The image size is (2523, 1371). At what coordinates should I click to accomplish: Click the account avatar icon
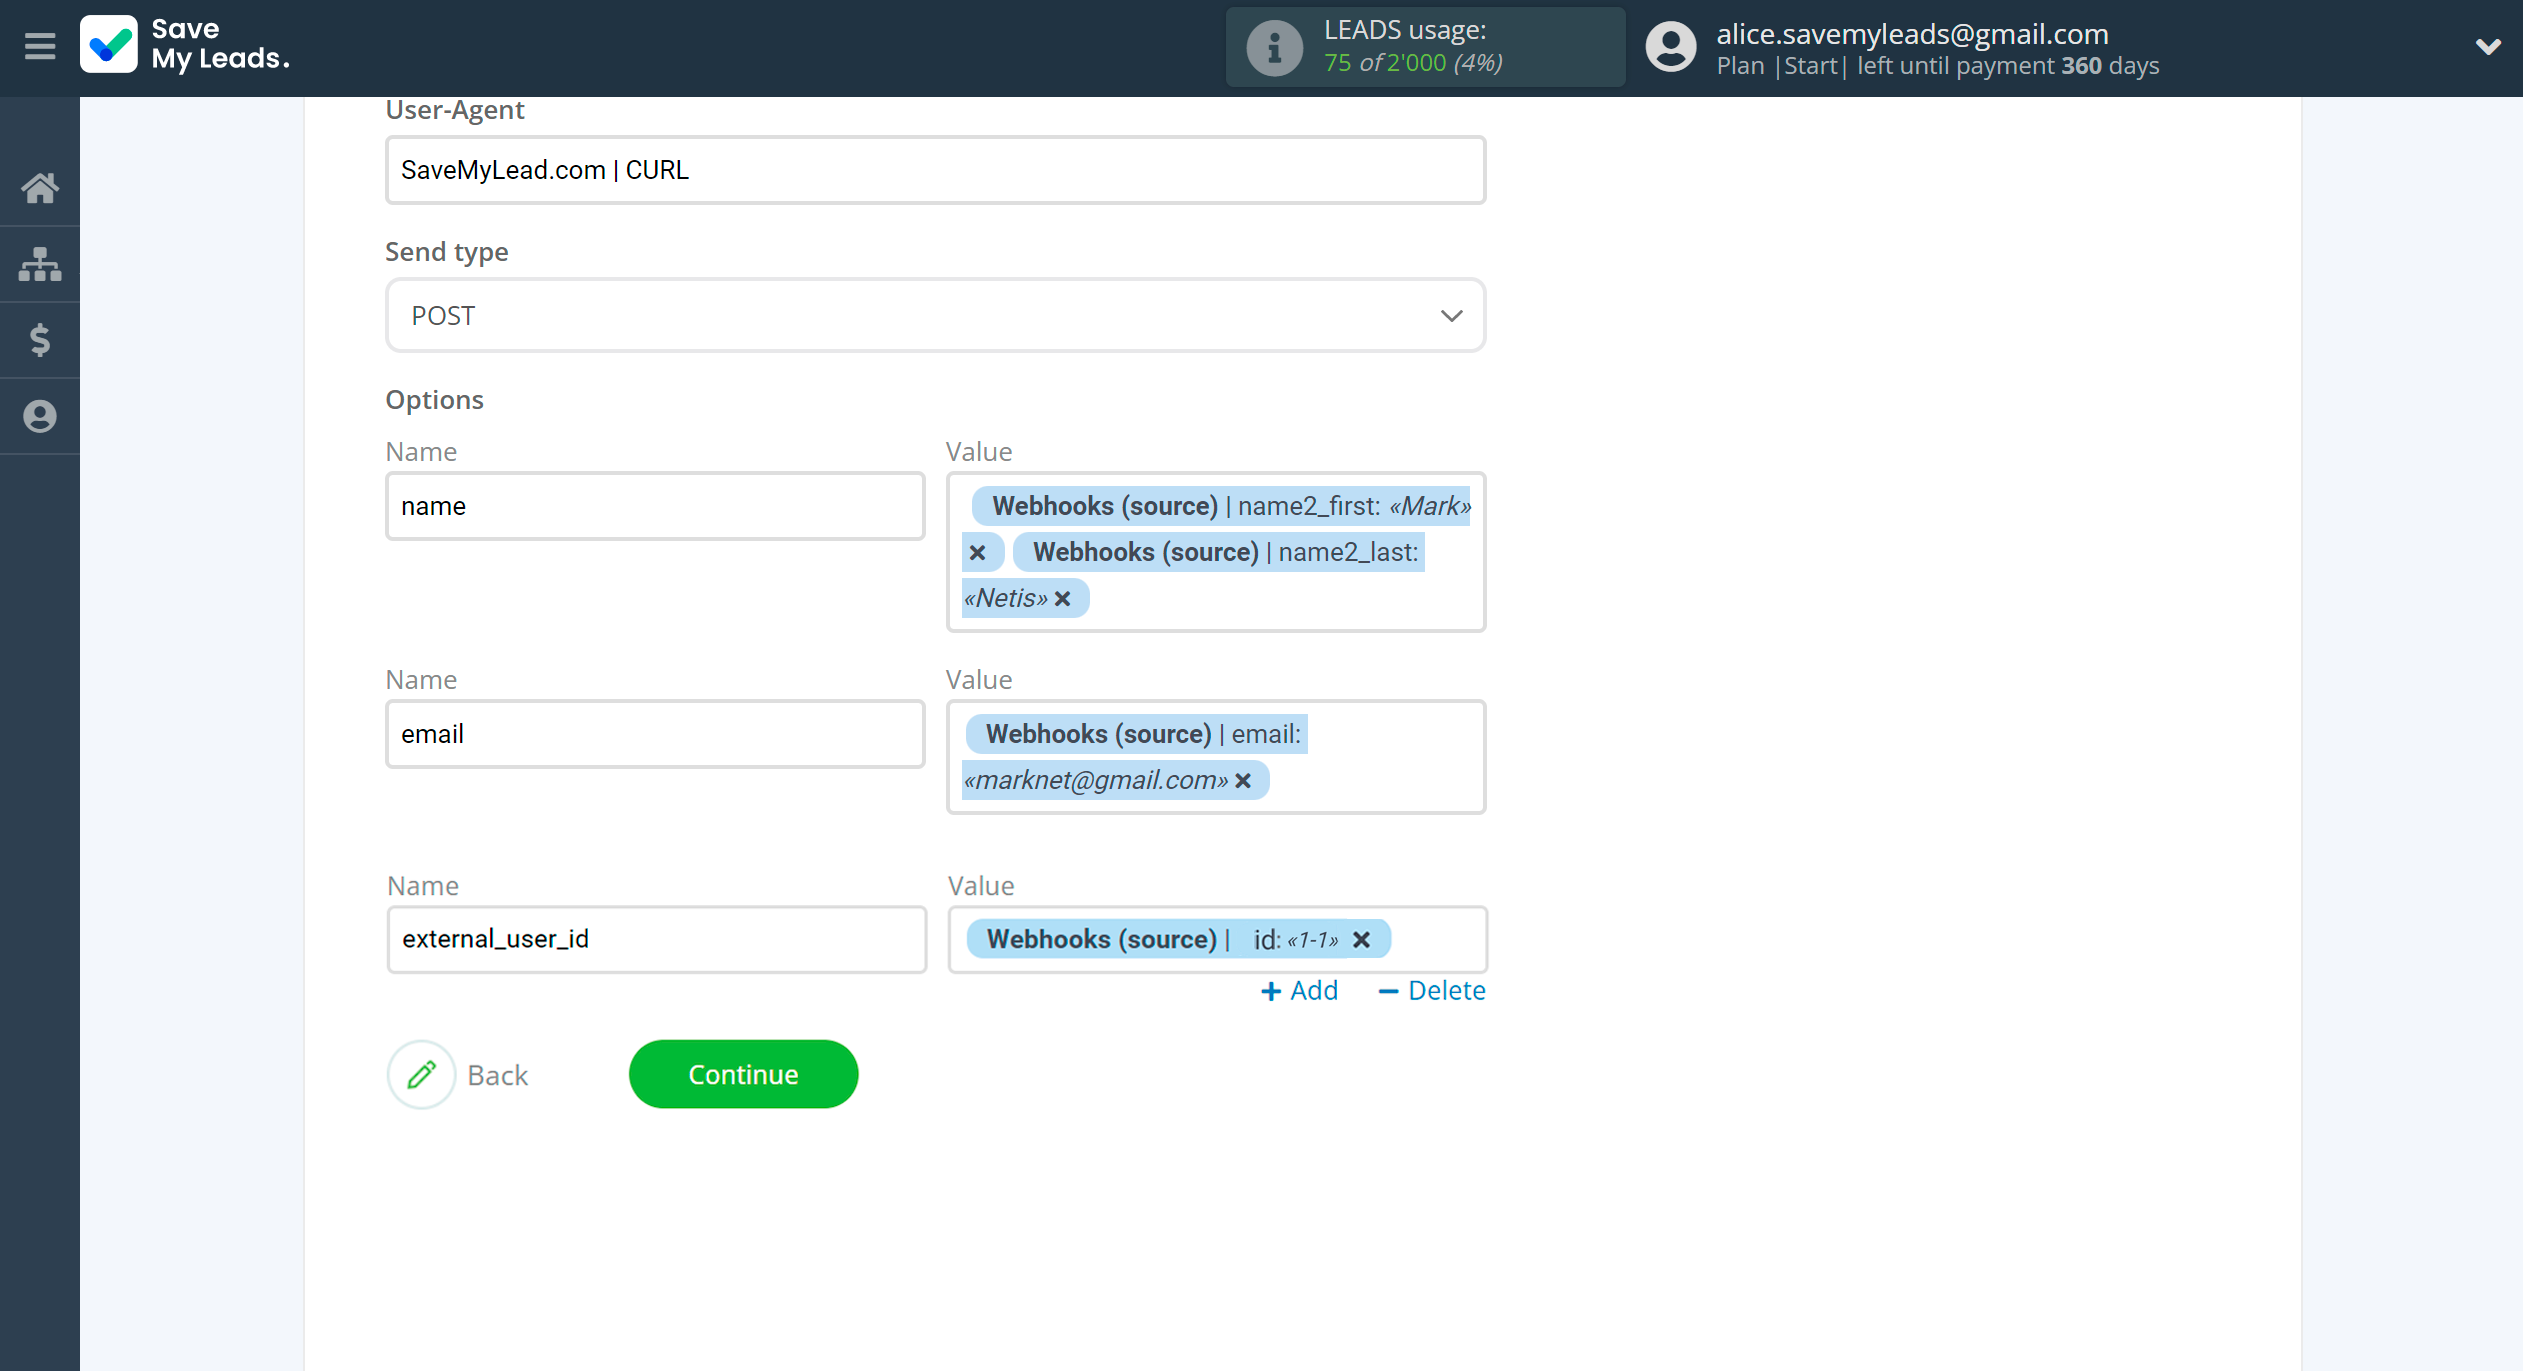1671,47
